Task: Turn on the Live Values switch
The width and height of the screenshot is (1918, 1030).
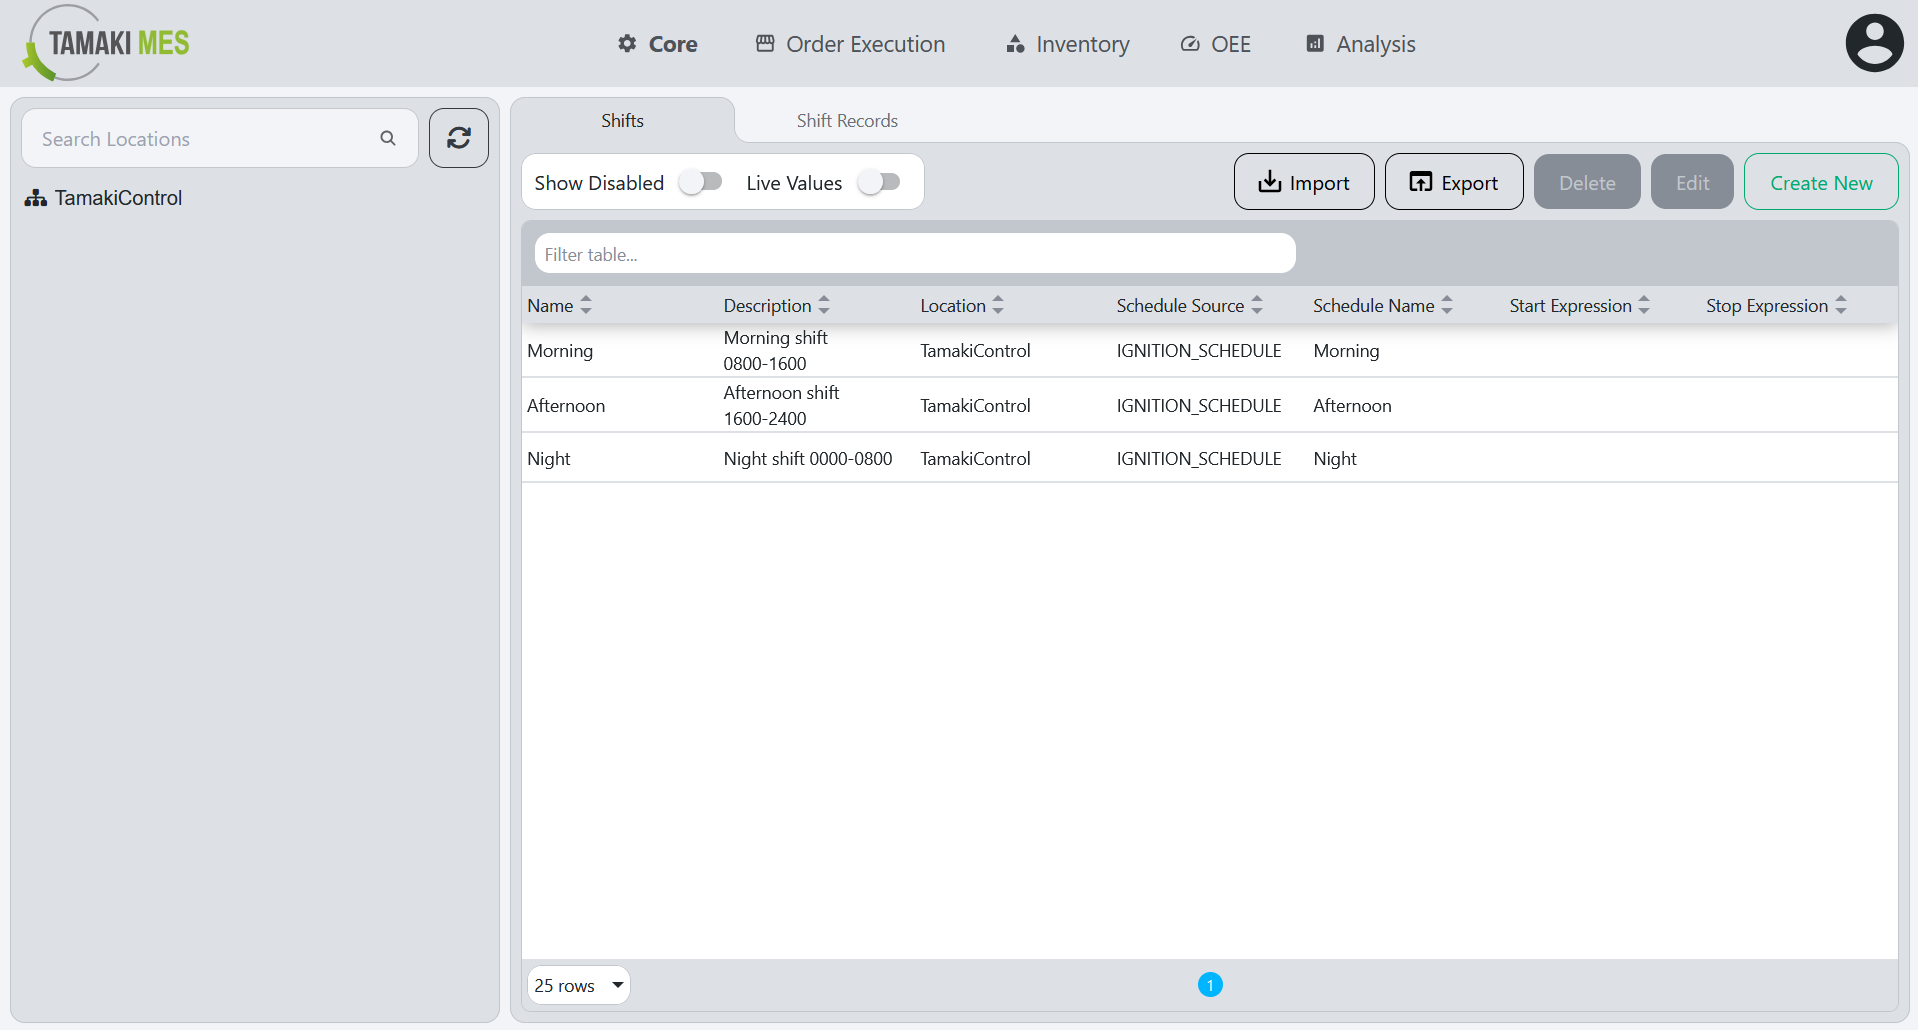Action: point(880,182)
